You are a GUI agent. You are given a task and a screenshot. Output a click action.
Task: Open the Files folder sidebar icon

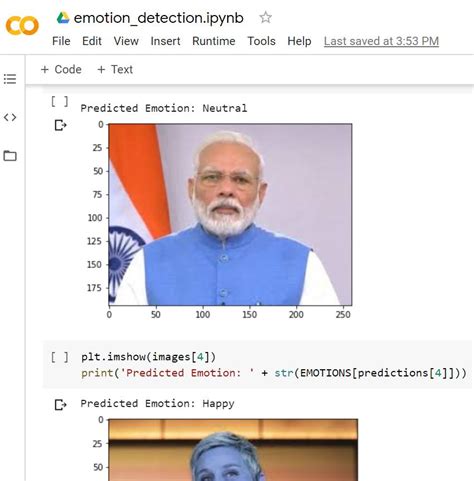coord(10,155)
